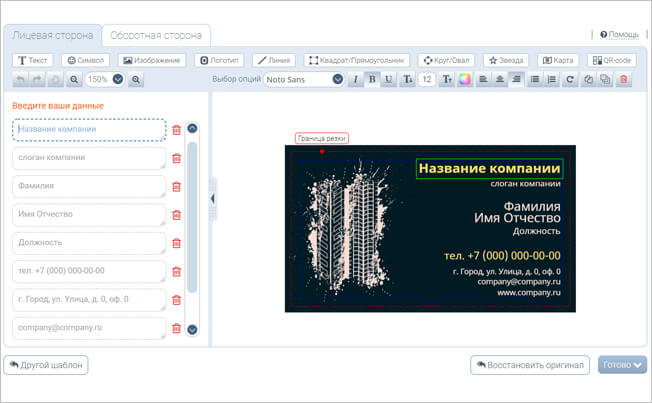Insert a symbol via Символ button
The height and width of the screenshot is (403, 652).
tap(85, 60)
